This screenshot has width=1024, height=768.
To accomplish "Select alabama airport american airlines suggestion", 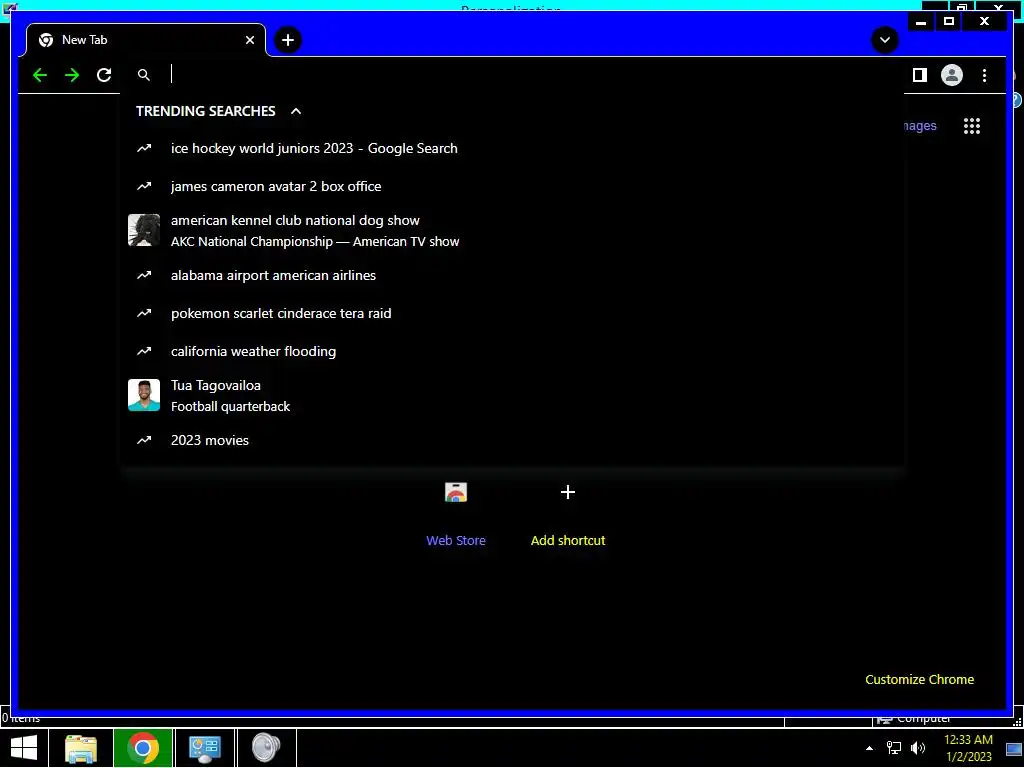I will click(513, 275).
